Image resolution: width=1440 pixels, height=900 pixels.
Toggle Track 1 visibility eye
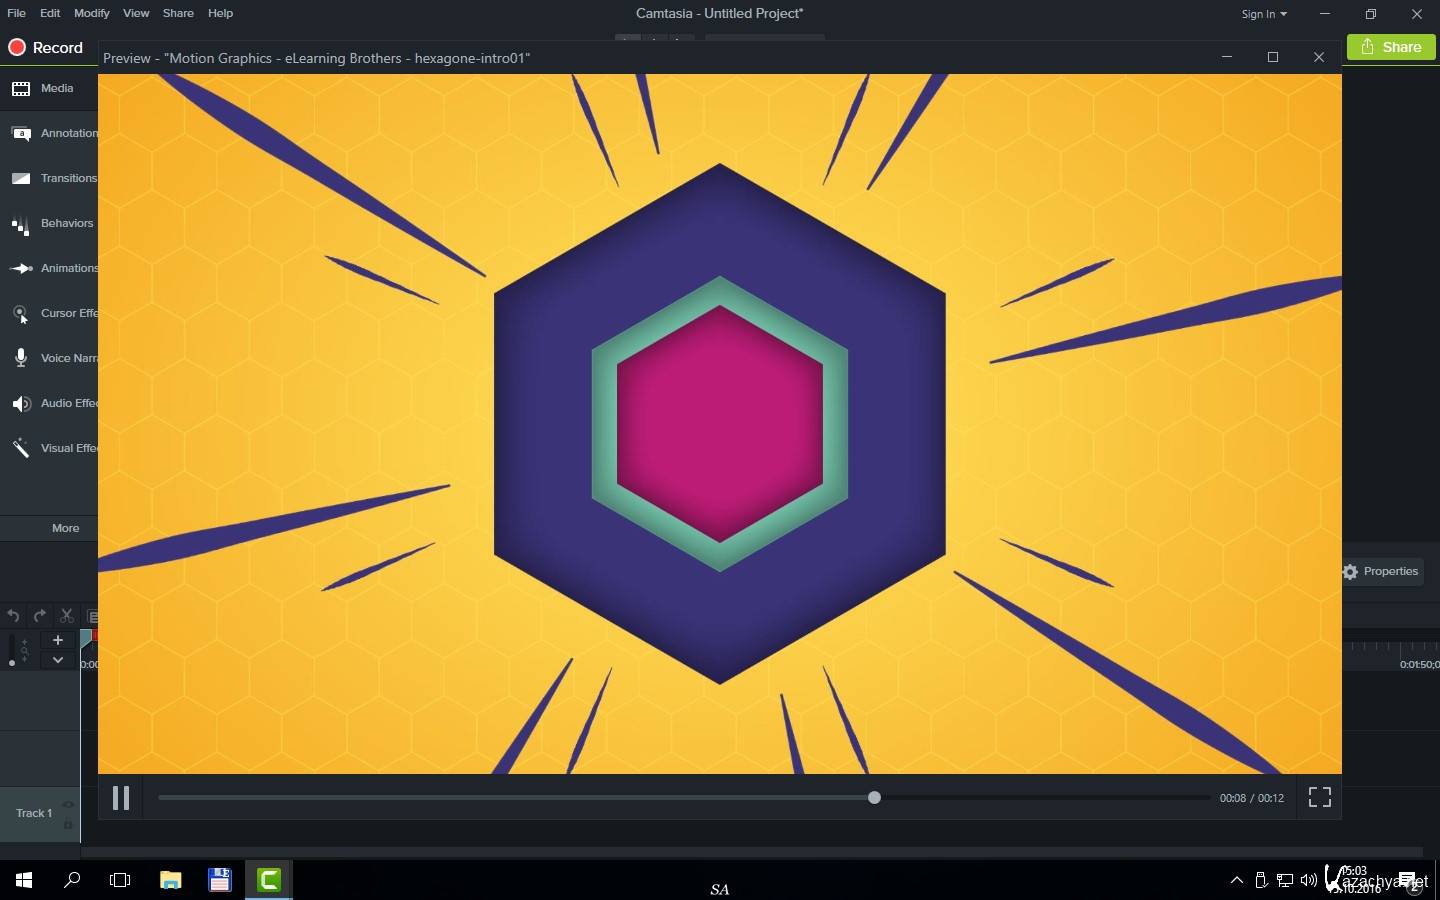[x=68, y=804]
